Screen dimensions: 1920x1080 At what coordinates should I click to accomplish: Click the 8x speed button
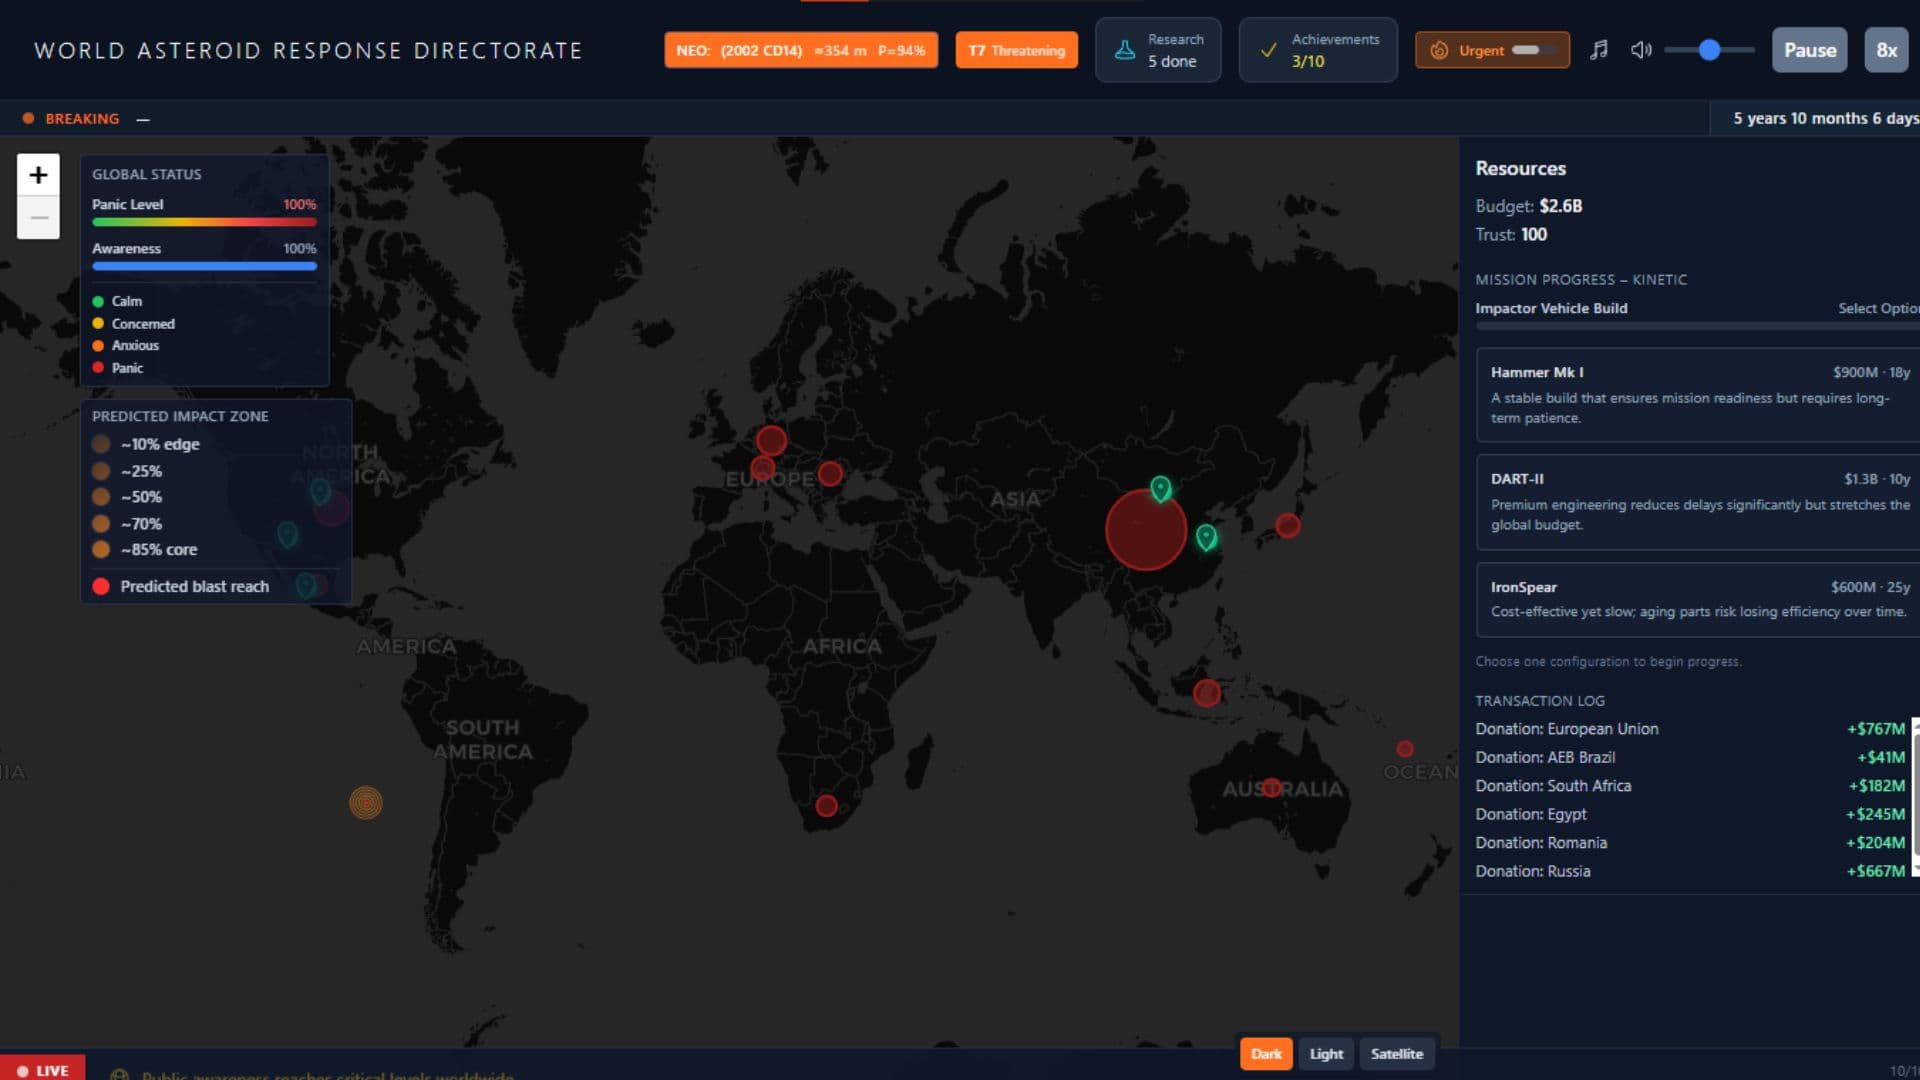(x=1886, y=50)
